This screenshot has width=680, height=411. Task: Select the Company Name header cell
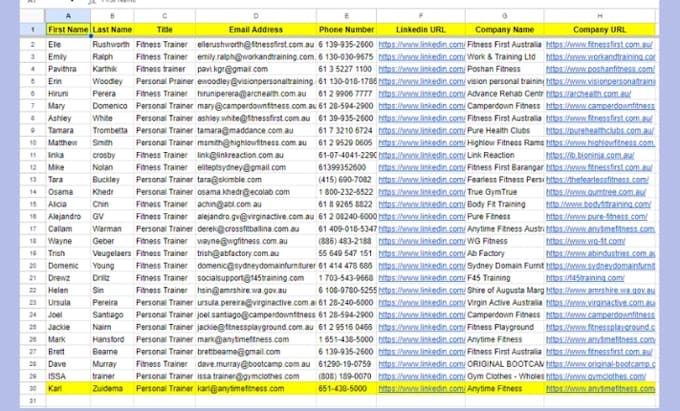(x=504, y=29)
